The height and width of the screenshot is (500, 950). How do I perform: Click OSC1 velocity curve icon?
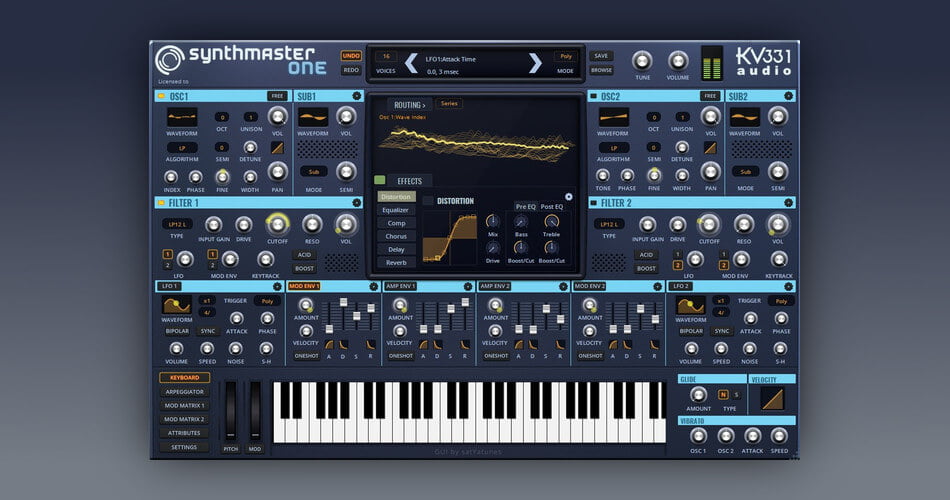click(277, 147)
